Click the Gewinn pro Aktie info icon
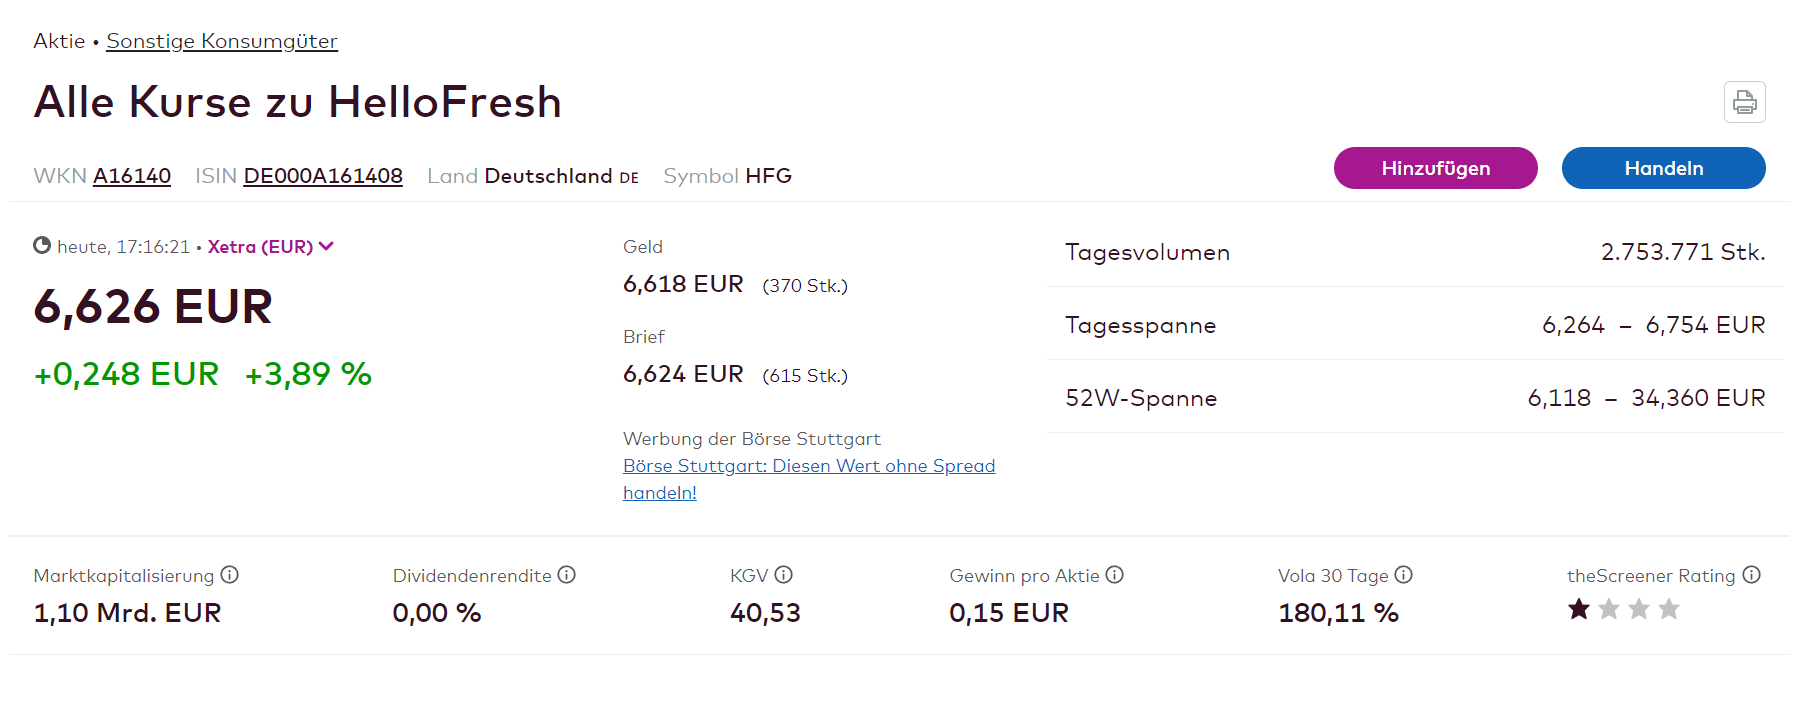Viewport: 1811px width, 701px height. 1115,575
